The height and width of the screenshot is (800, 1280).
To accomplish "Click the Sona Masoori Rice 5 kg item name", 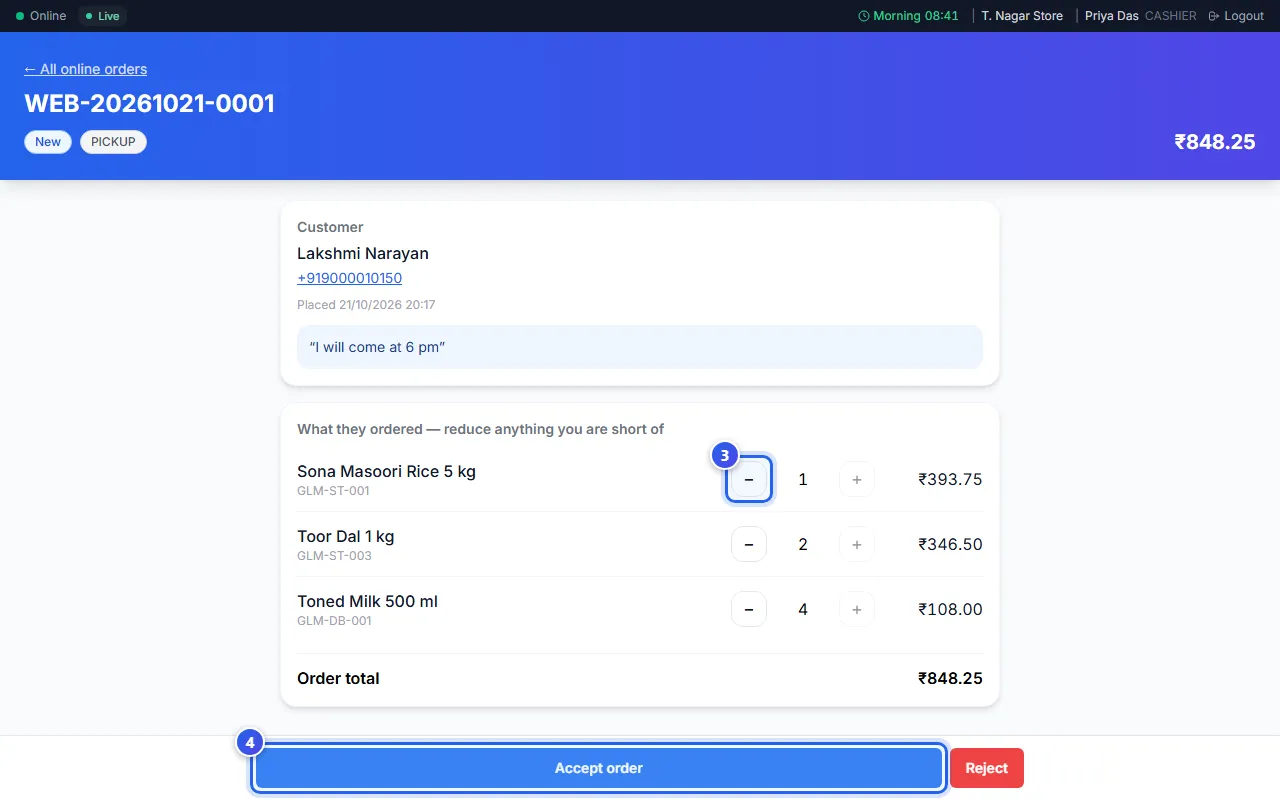I will click(x=386, y=472).
